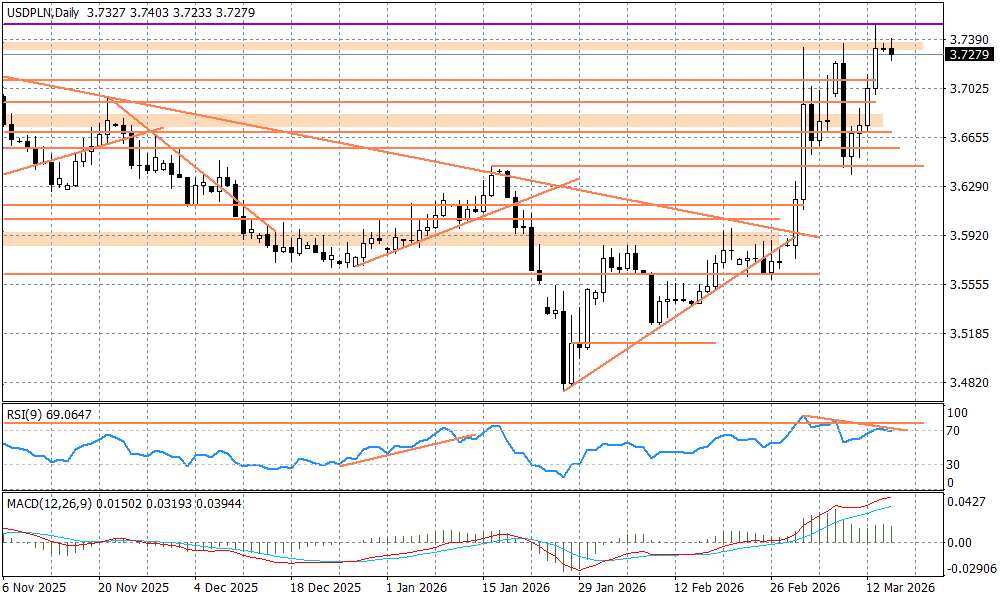
Task: Click the 3.7279 current price tag
Action: [x=968, y=54]
